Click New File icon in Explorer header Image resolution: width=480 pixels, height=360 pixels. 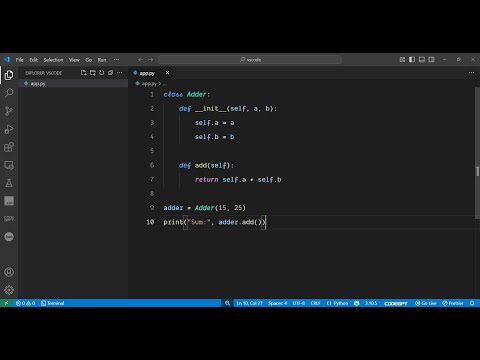click(x=83, y=73)
